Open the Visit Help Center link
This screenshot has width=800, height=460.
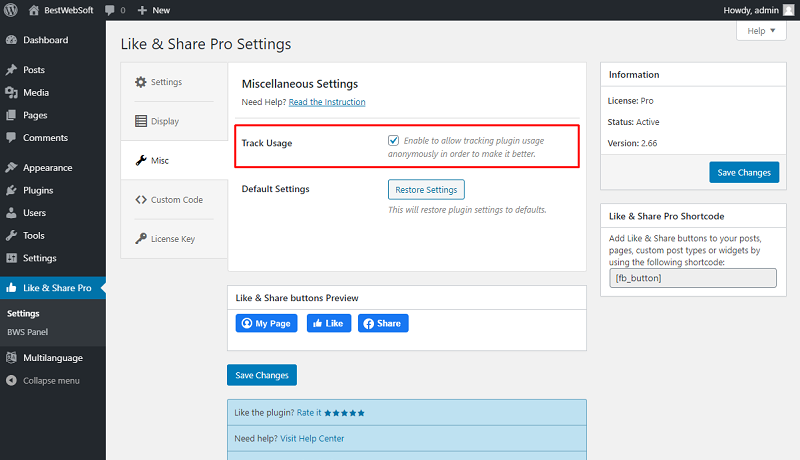tap(312, 439)
